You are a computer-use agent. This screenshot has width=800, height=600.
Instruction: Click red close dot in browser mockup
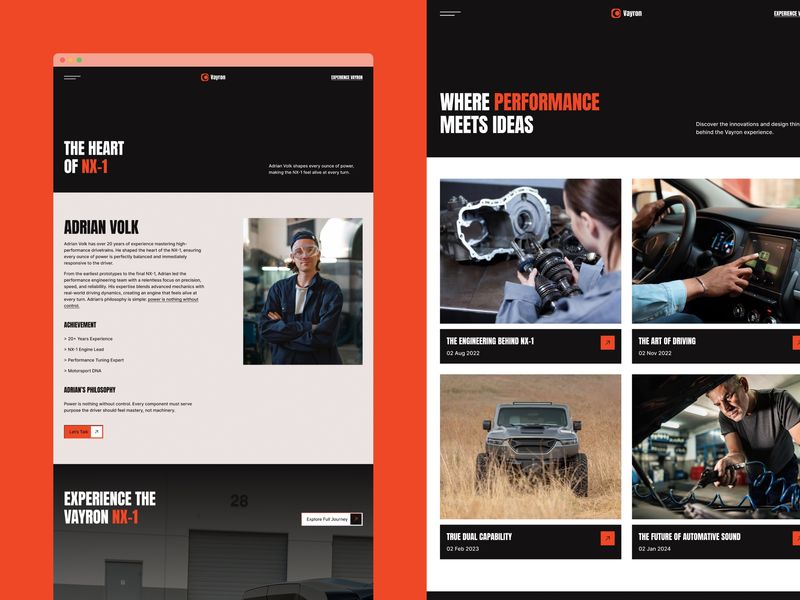pos(62,60)
